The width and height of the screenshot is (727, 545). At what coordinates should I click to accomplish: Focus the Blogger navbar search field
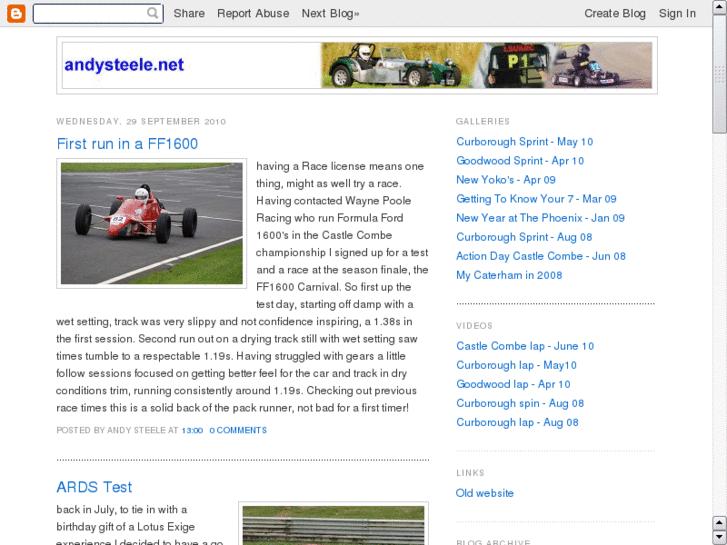pos(98,13)
